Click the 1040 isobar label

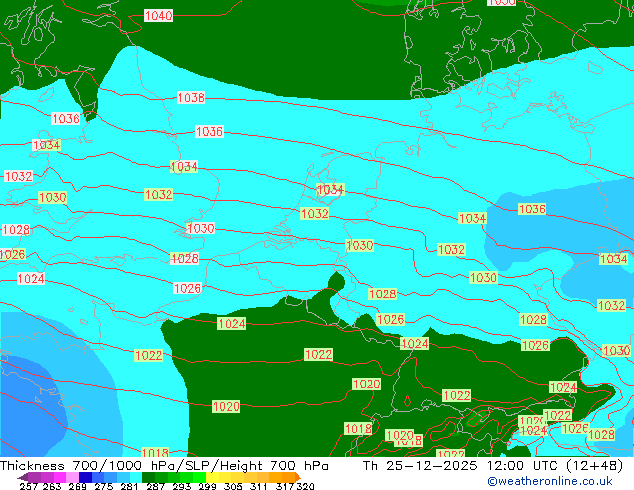[158, 16]
